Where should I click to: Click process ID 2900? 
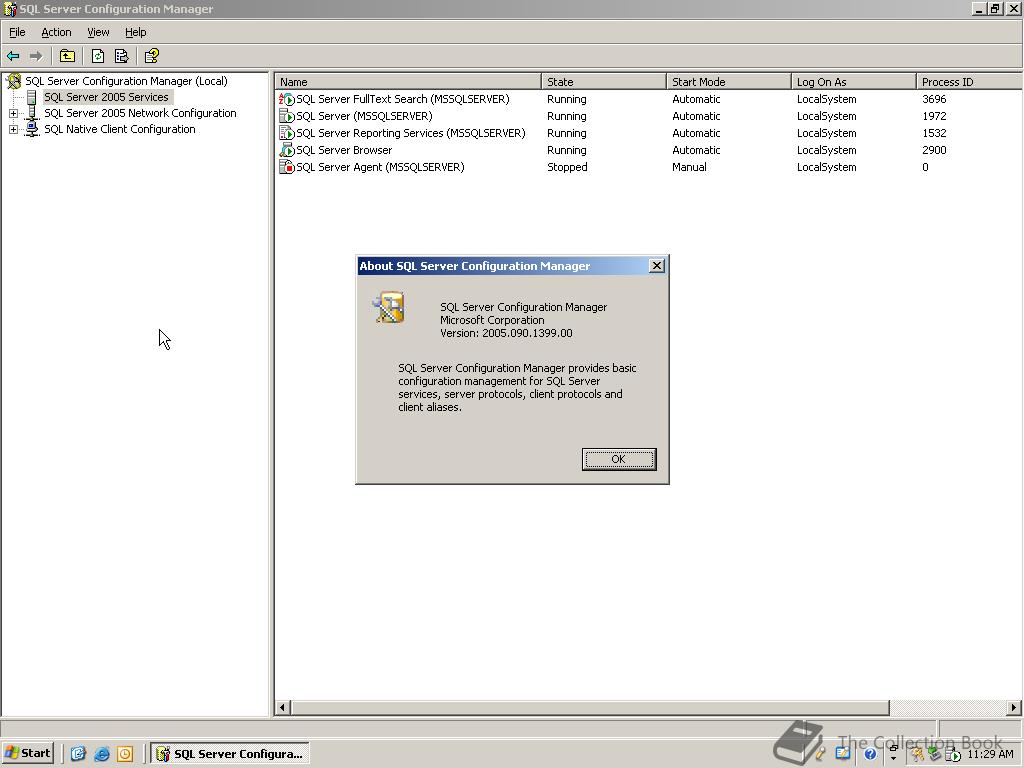pyautogui.click(x=934, y=150)
